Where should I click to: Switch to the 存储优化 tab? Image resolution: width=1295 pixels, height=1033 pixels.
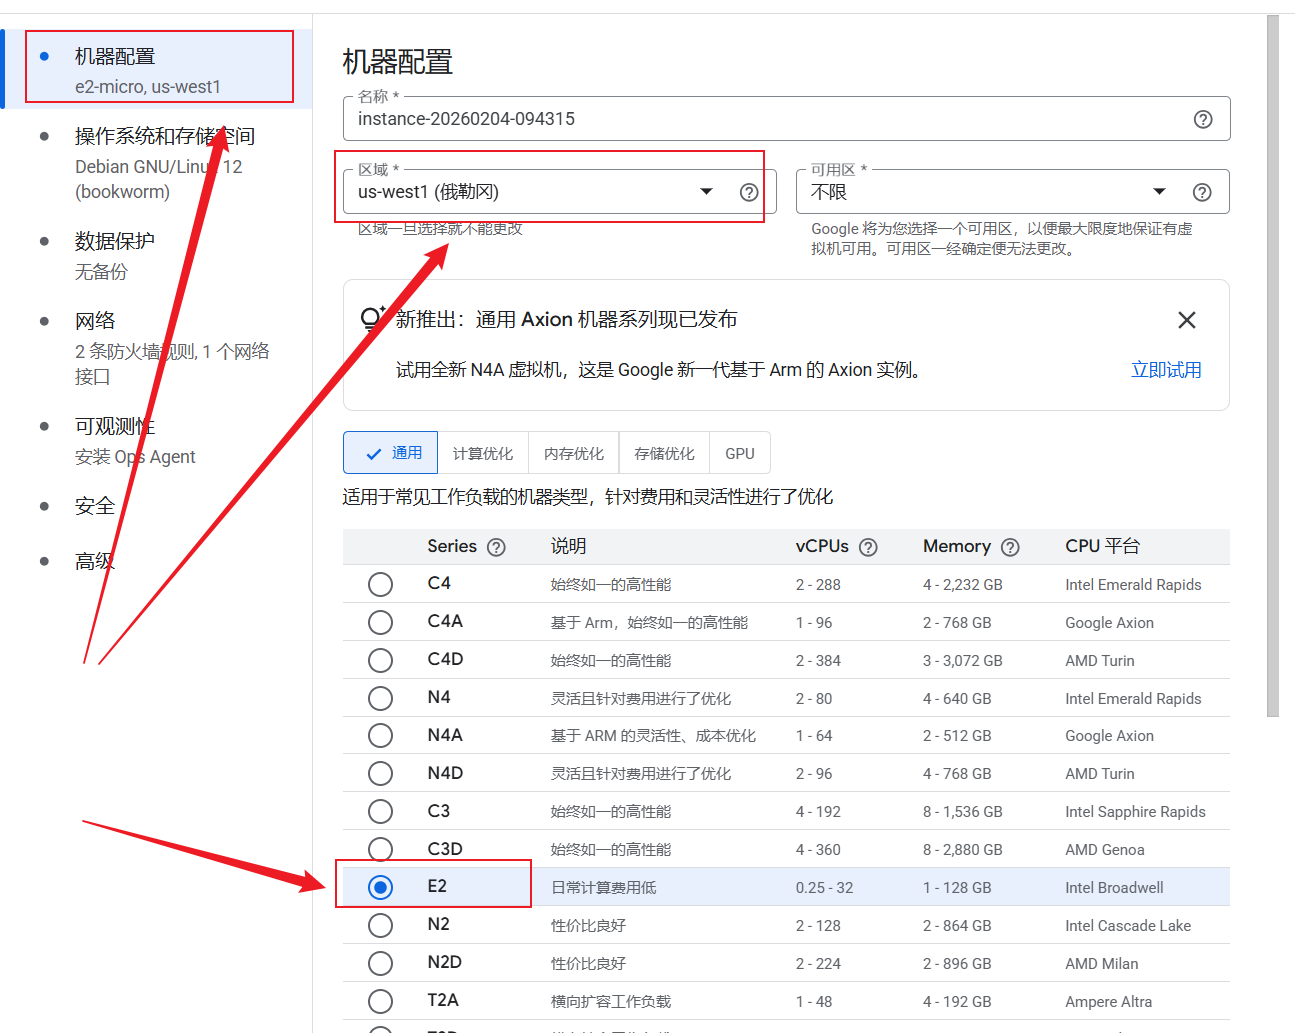pos(663,452)
